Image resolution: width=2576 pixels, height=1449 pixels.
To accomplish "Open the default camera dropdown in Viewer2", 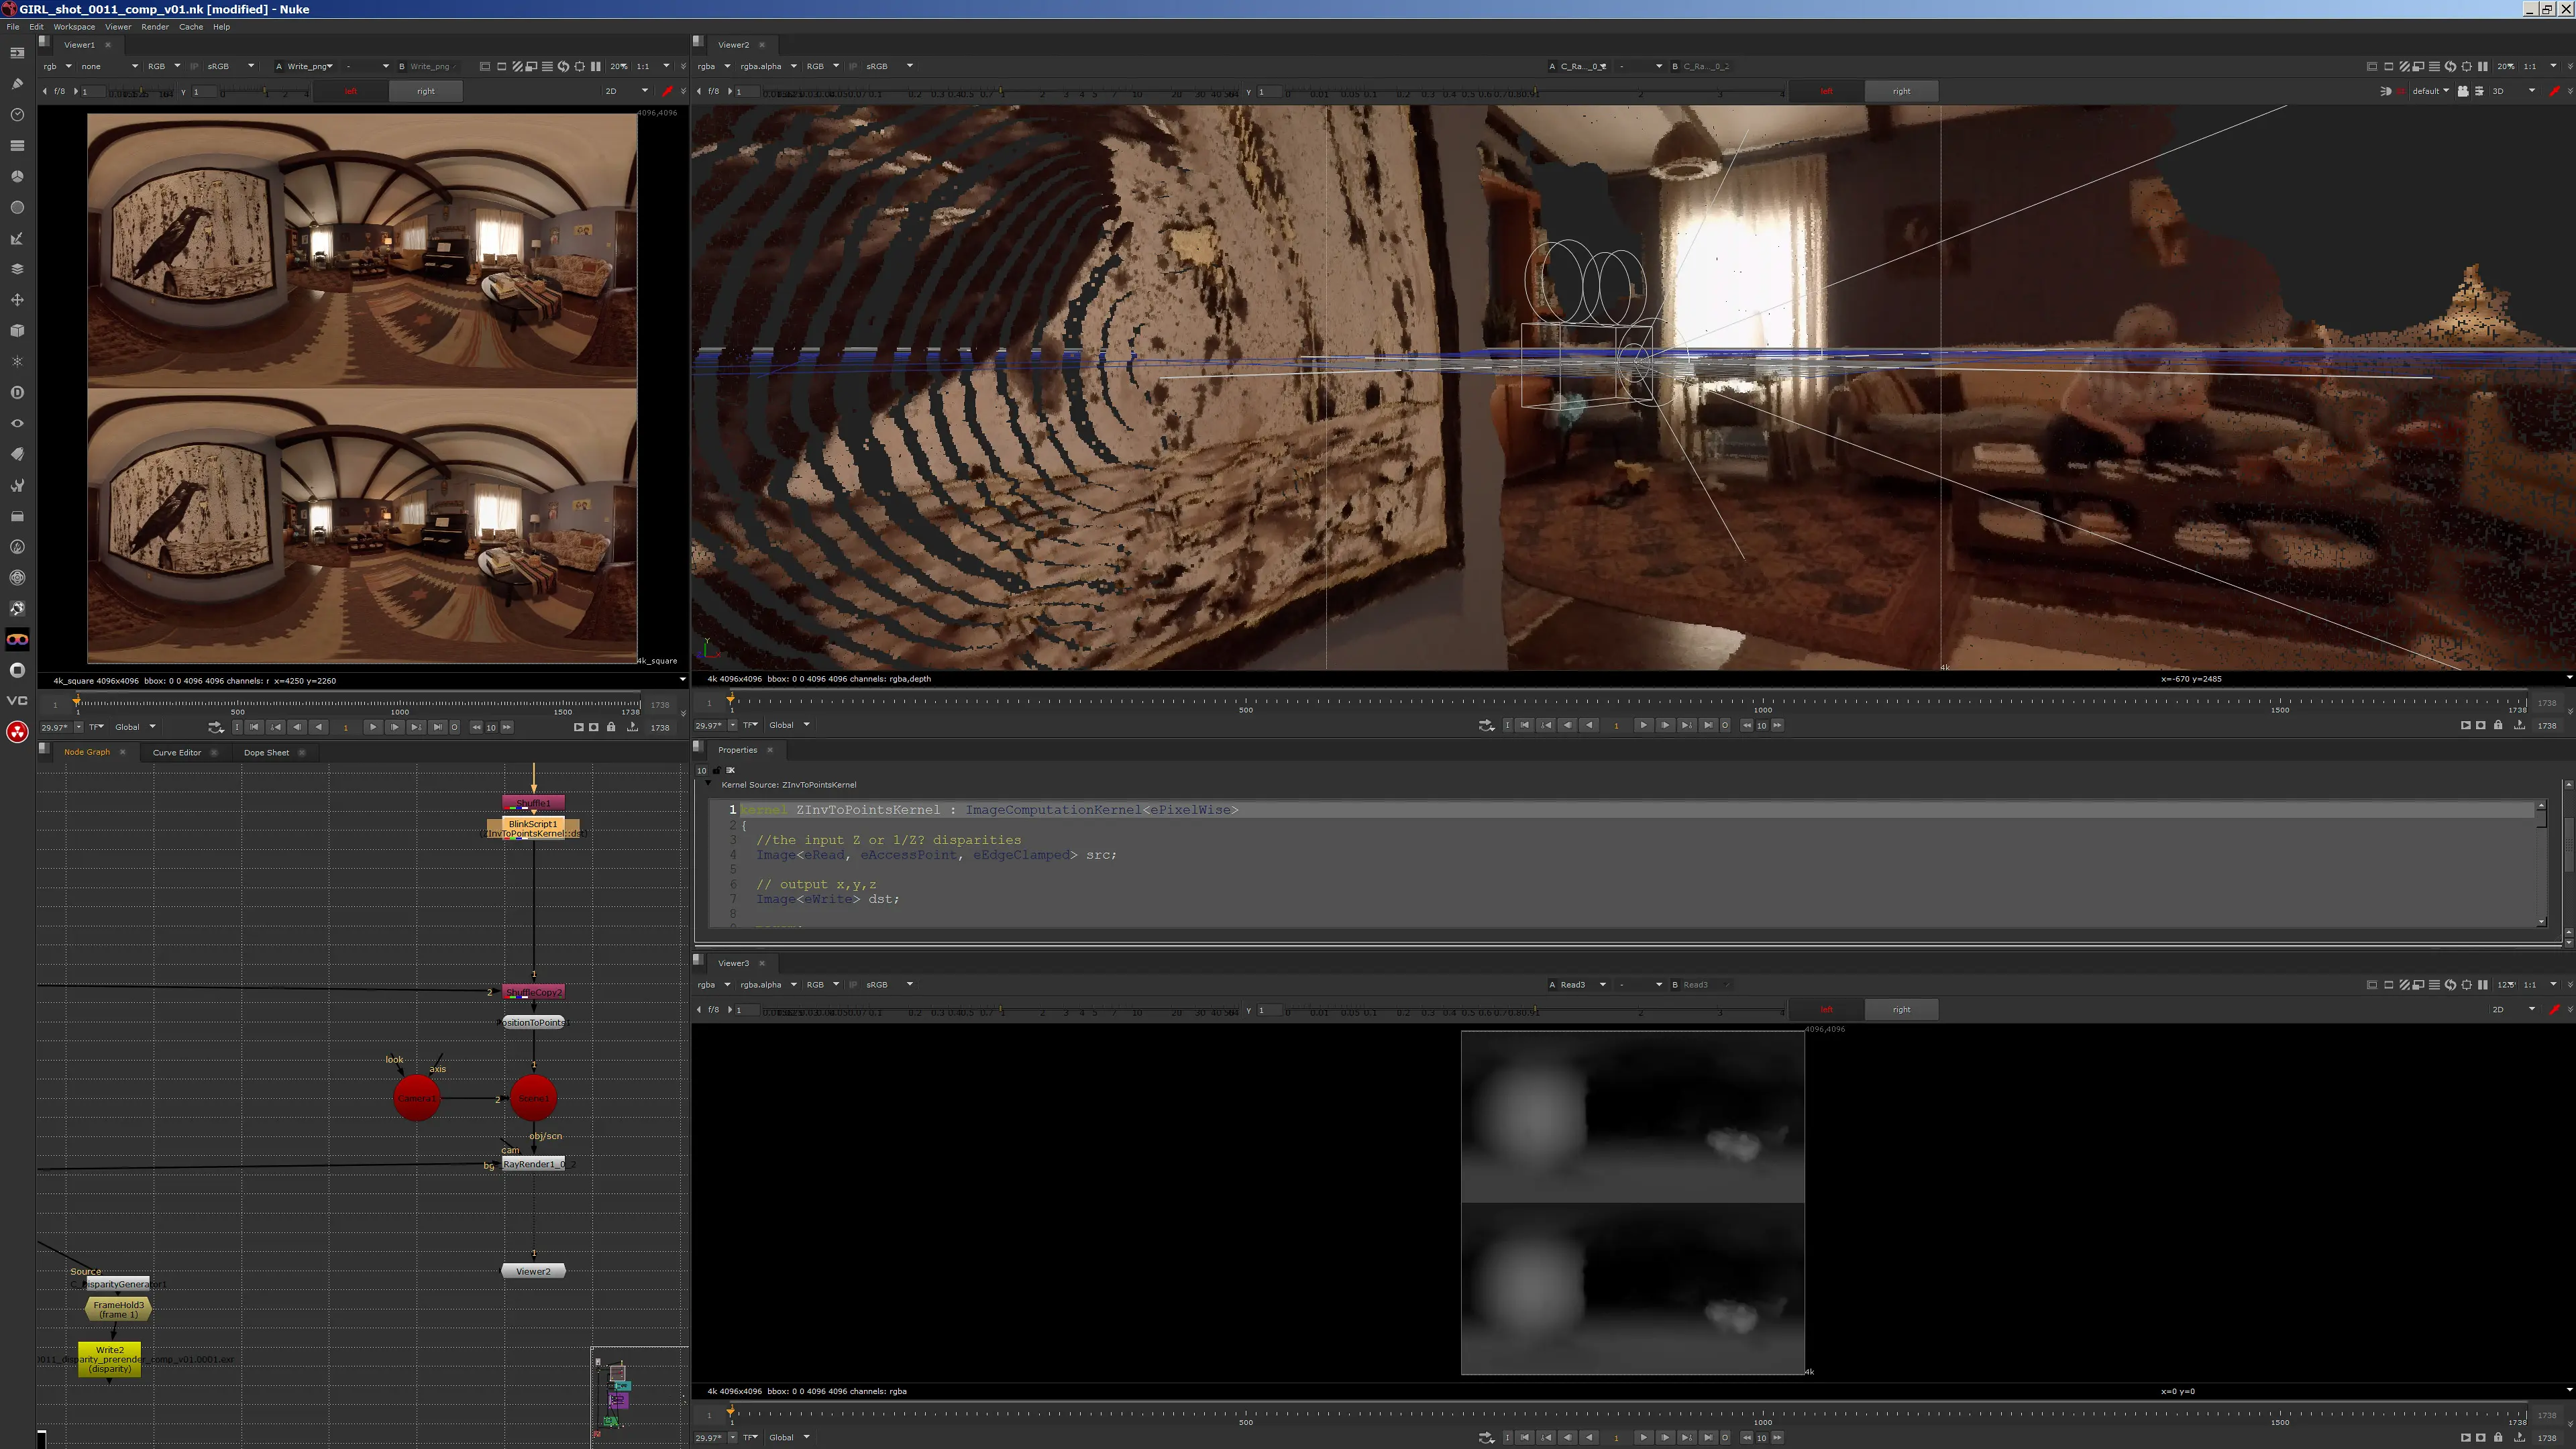I will tap(2430, 91).
